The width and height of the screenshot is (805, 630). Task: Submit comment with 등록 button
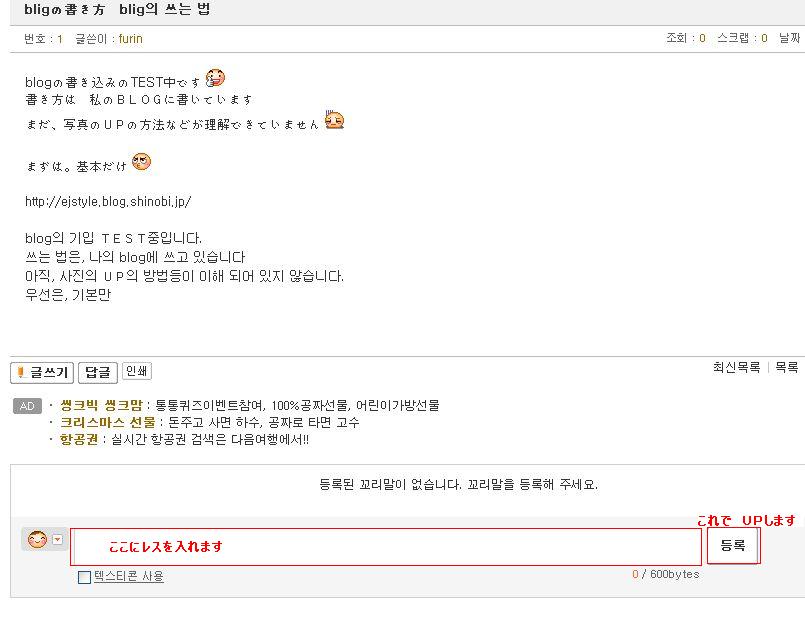point(733,545)
